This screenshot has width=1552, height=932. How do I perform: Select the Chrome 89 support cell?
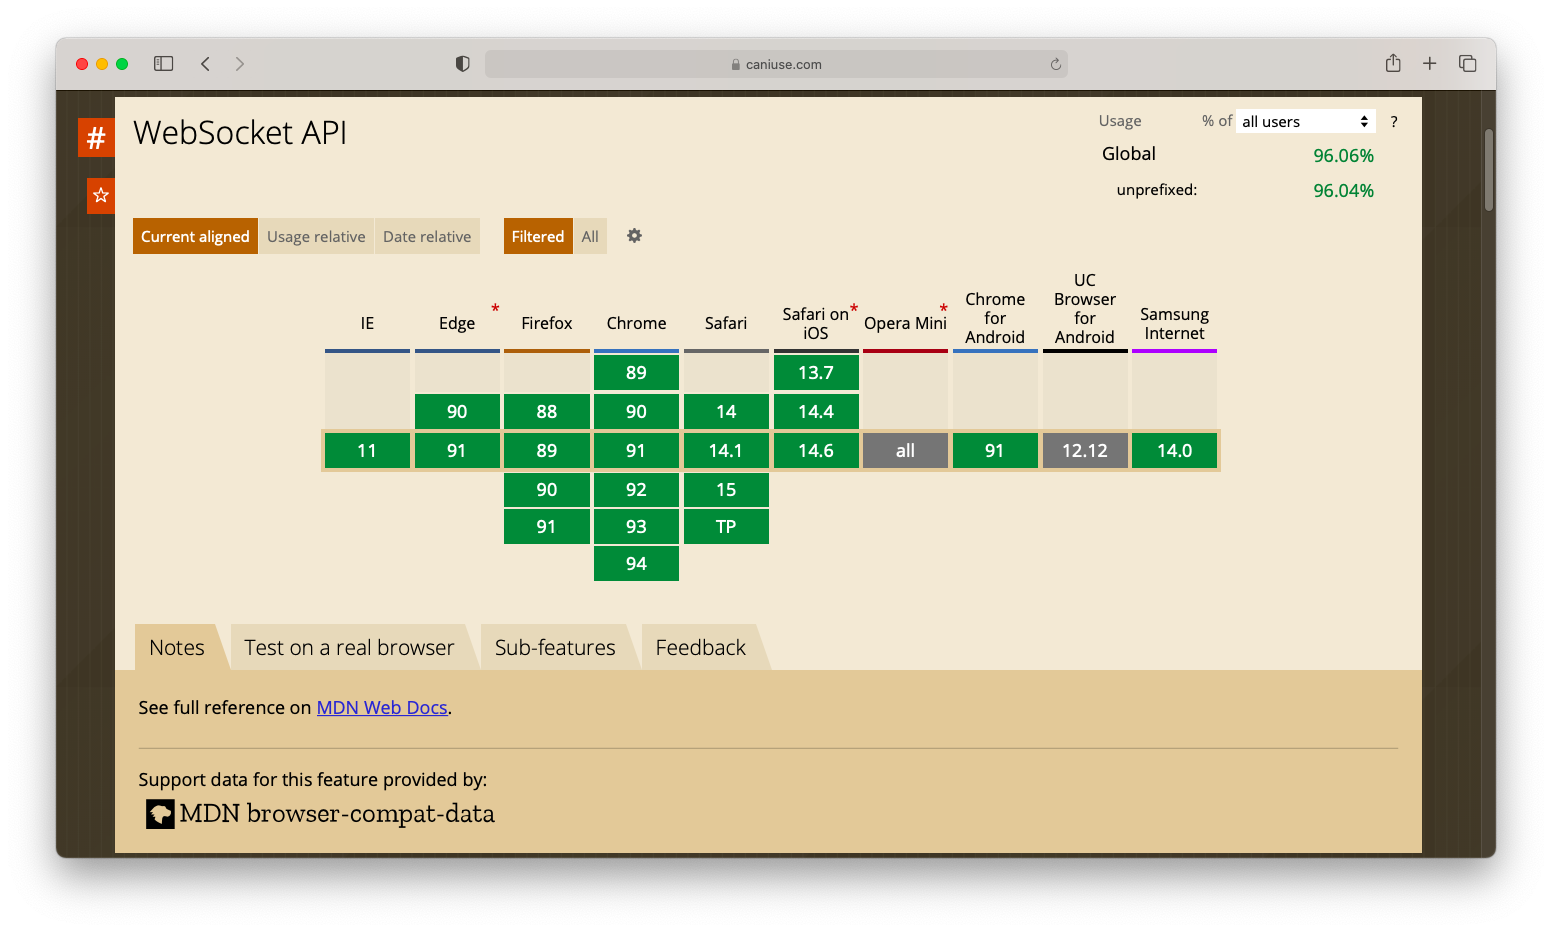pos(636,372)
